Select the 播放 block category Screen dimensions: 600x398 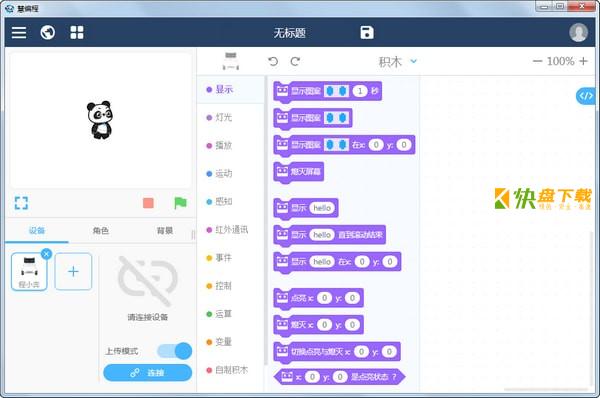pos(231,145)
